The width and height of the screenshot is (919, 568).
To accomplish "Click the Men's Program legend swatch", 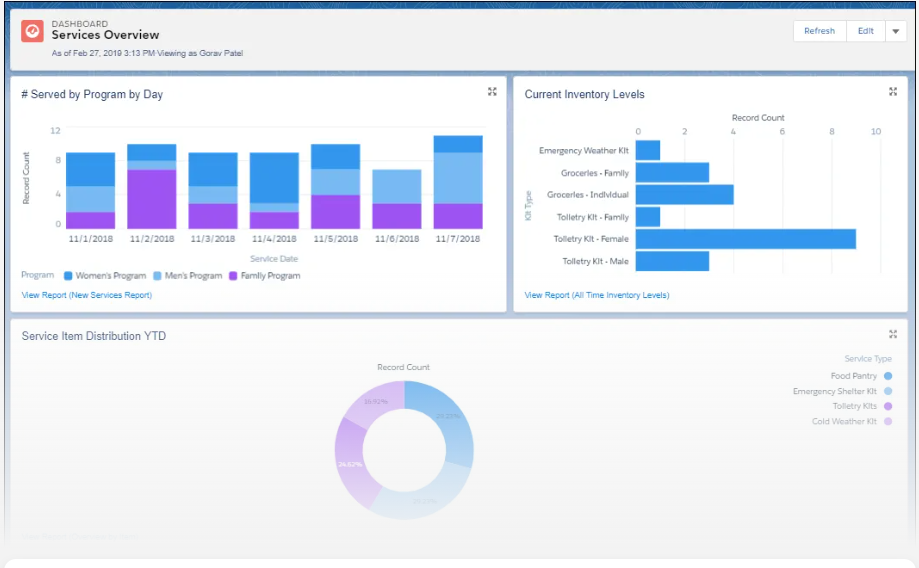I will tap(157, 276).
